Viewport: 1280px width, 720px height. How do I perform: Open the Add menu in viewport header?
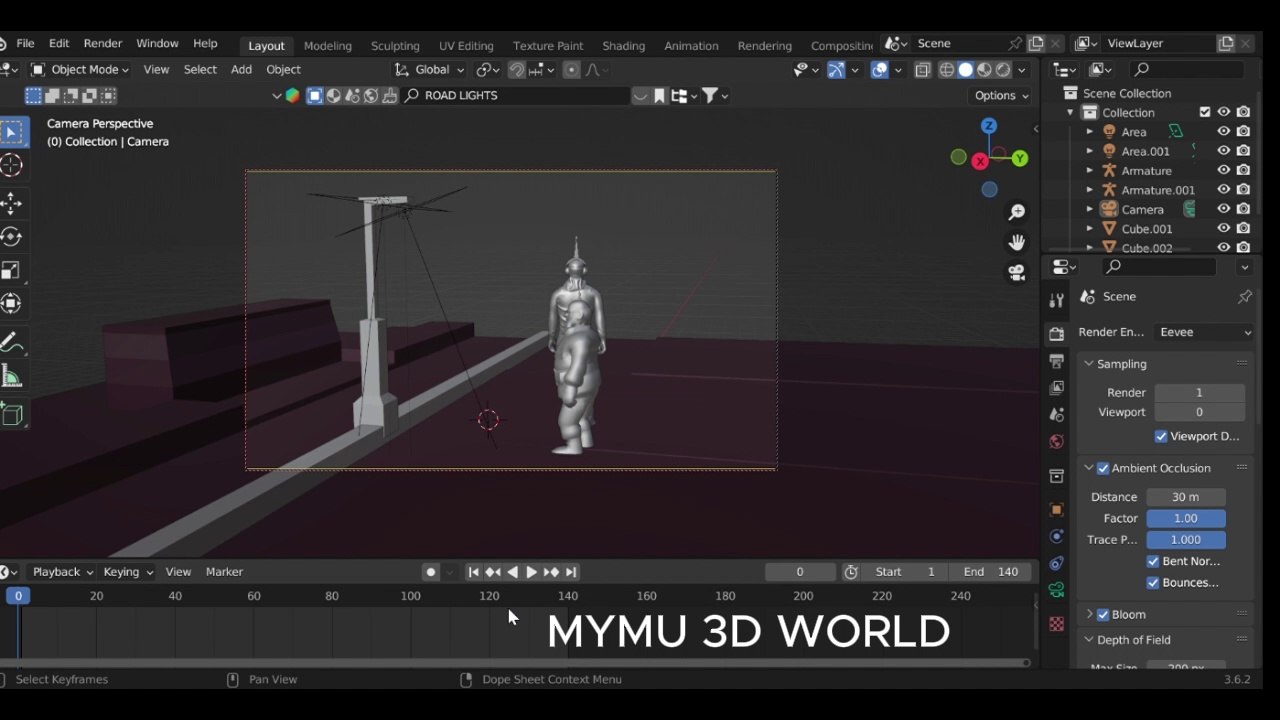coord(241,70)
